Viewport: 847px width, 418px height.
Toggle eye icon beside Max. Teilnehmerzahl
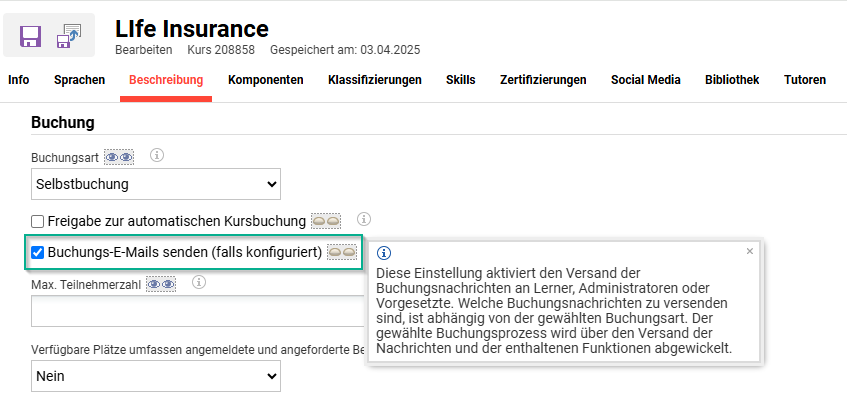[161, 284]
